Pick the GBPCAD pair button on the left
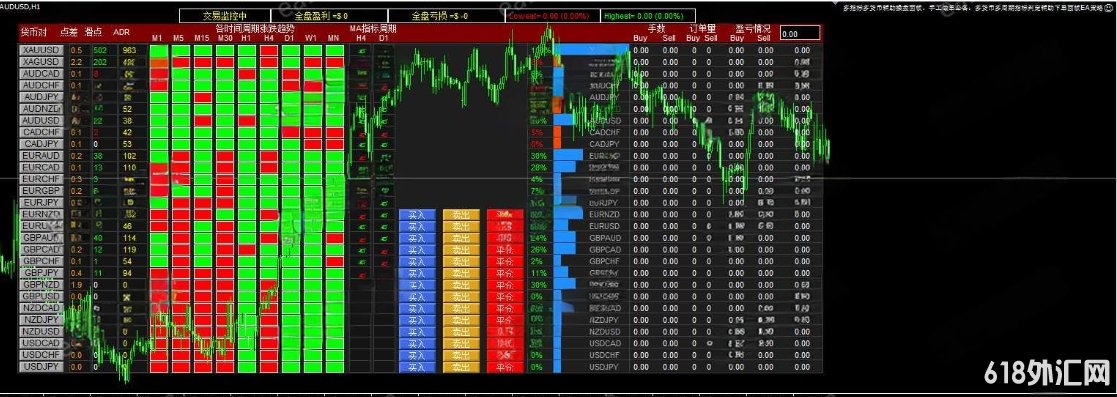 click(41, 250)
